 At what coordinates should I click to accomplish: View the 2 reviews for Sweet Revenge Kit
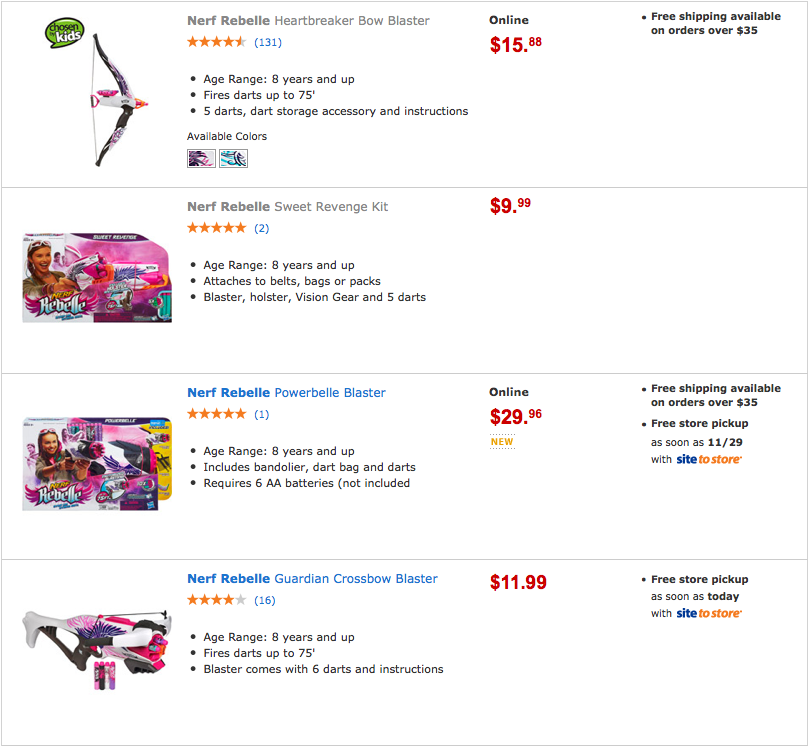[x=261, y=228]
